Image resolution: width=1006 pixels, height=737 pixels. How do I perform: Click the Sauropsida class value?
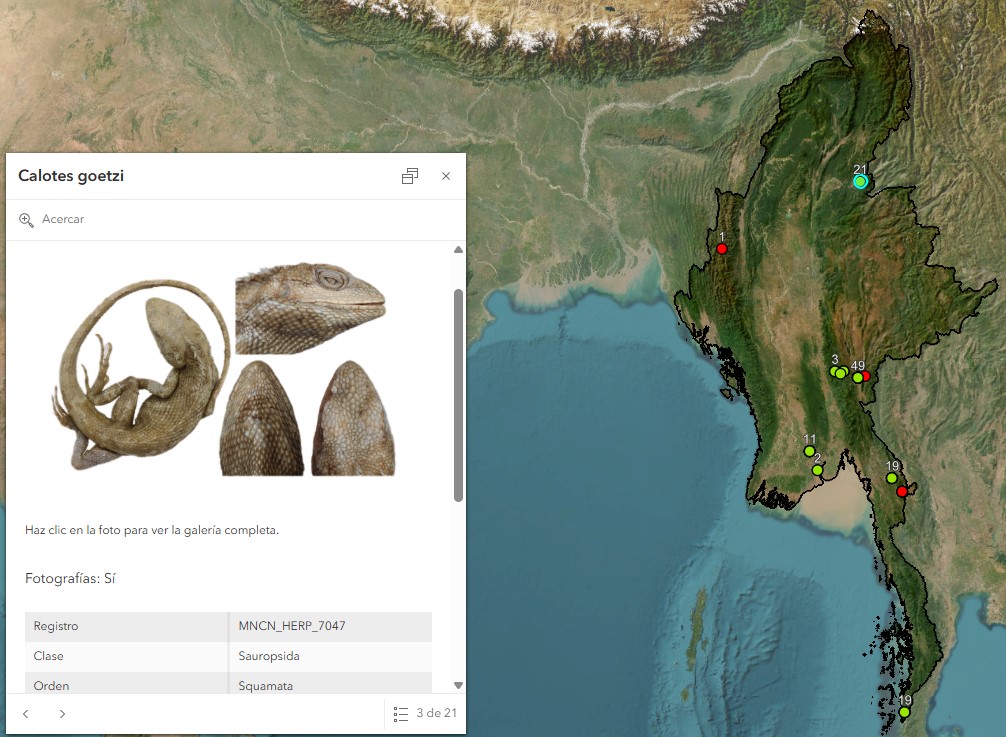pos(269,656)
